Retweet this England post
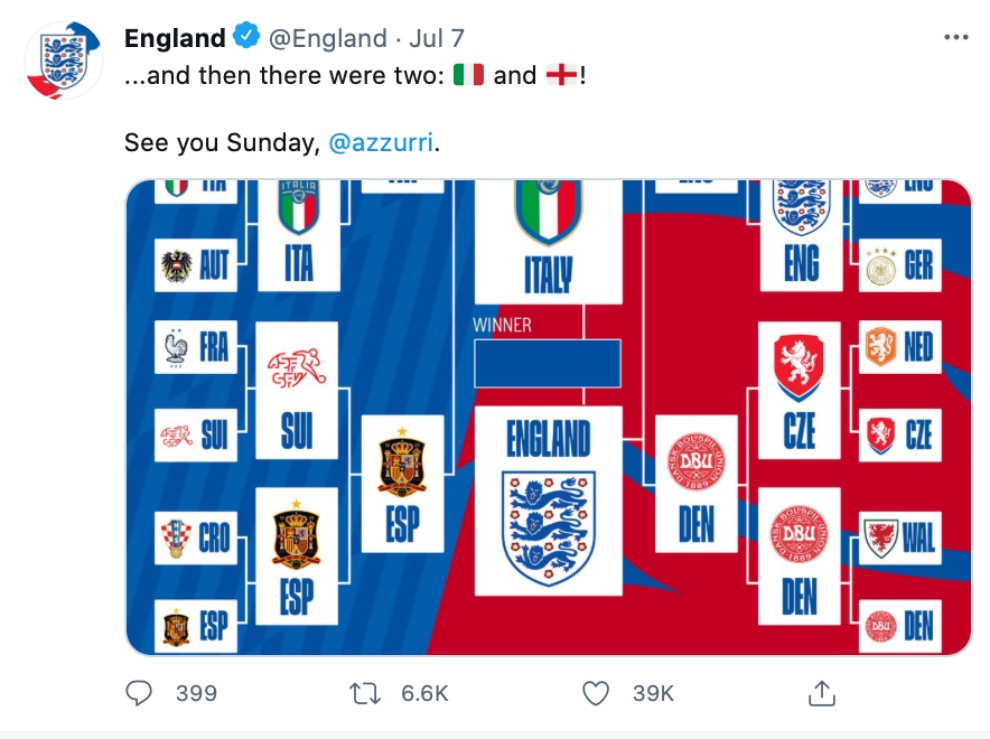 pos(366,694)
